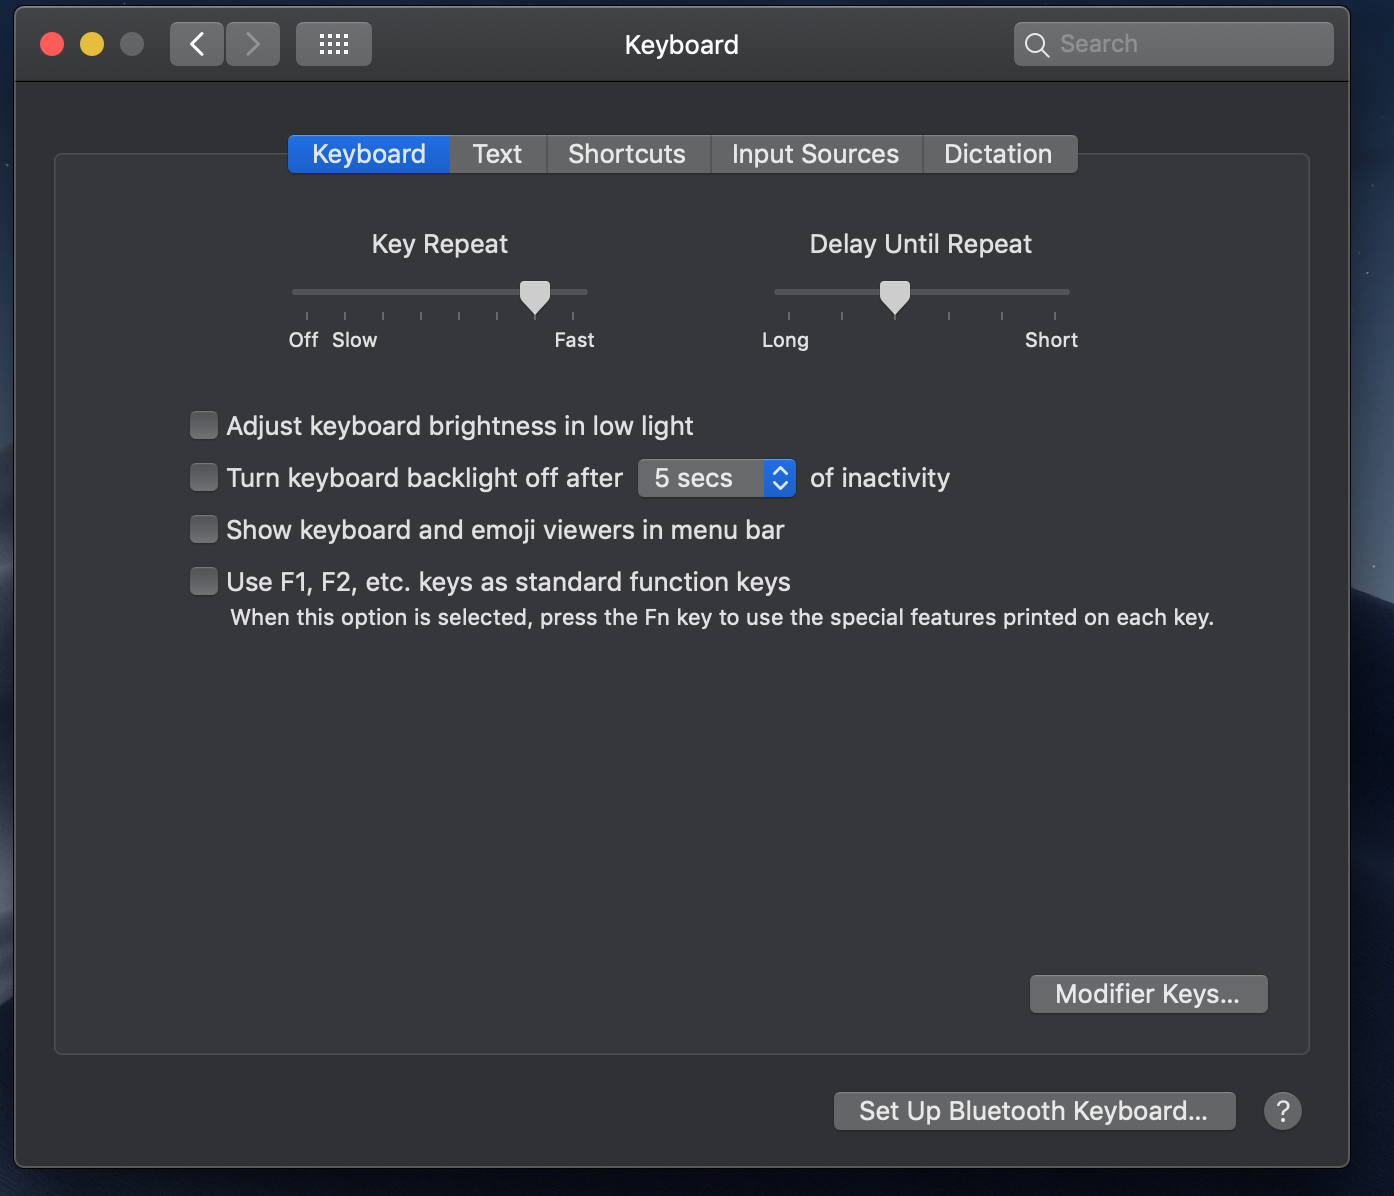Select the Input Sources tab
This screenshot has width=1394, height=1196.
click(x=815, y=154)
